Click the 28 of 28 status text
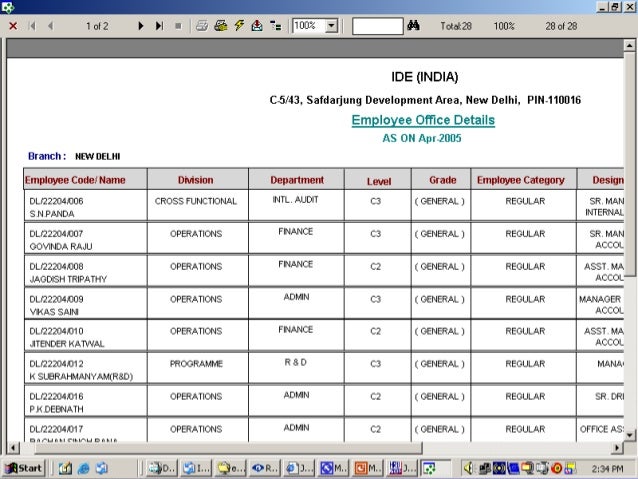This screenshot has height=479, width=638. tap(561, 26)
